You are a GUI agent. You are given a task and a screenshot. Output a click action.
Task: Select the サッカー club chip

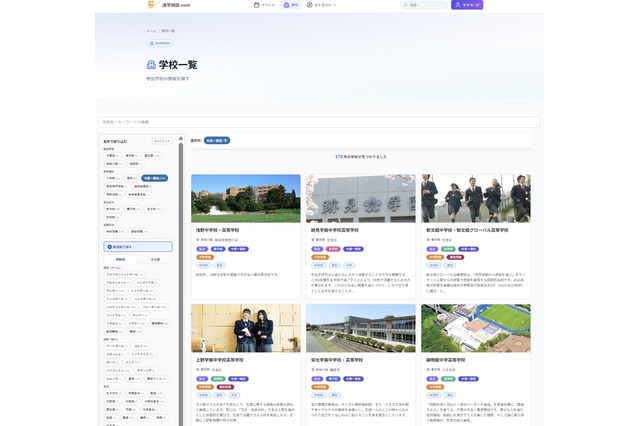[115, 291]
